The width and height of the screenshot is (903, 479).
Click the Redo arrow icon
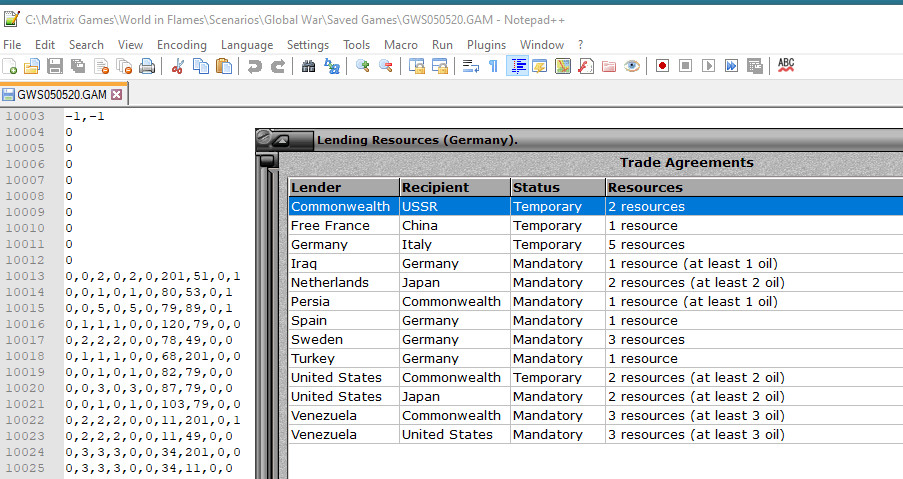[x=278, y=66]
